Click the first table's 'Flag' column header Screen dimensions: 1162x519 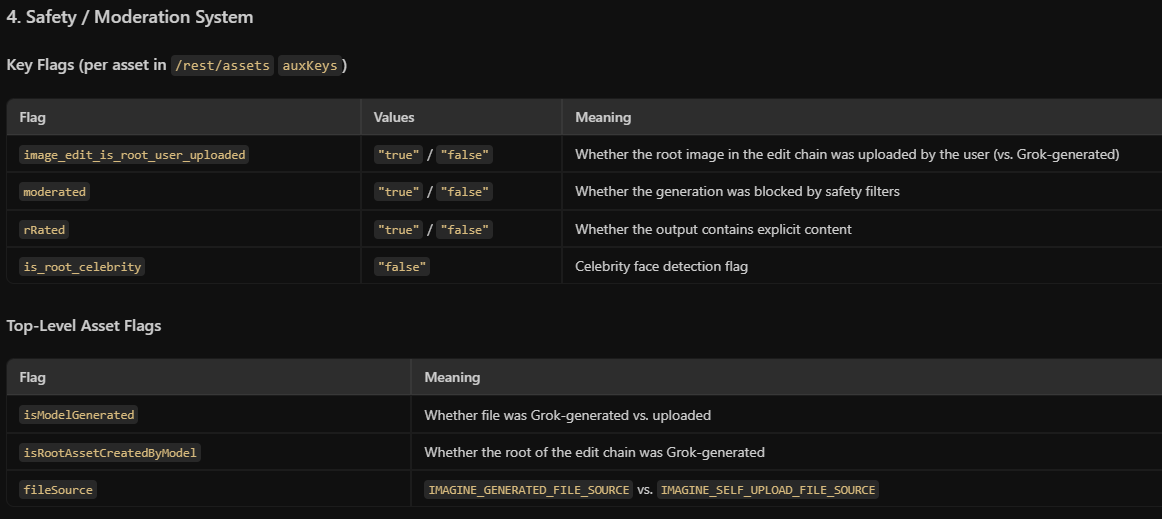33,117
